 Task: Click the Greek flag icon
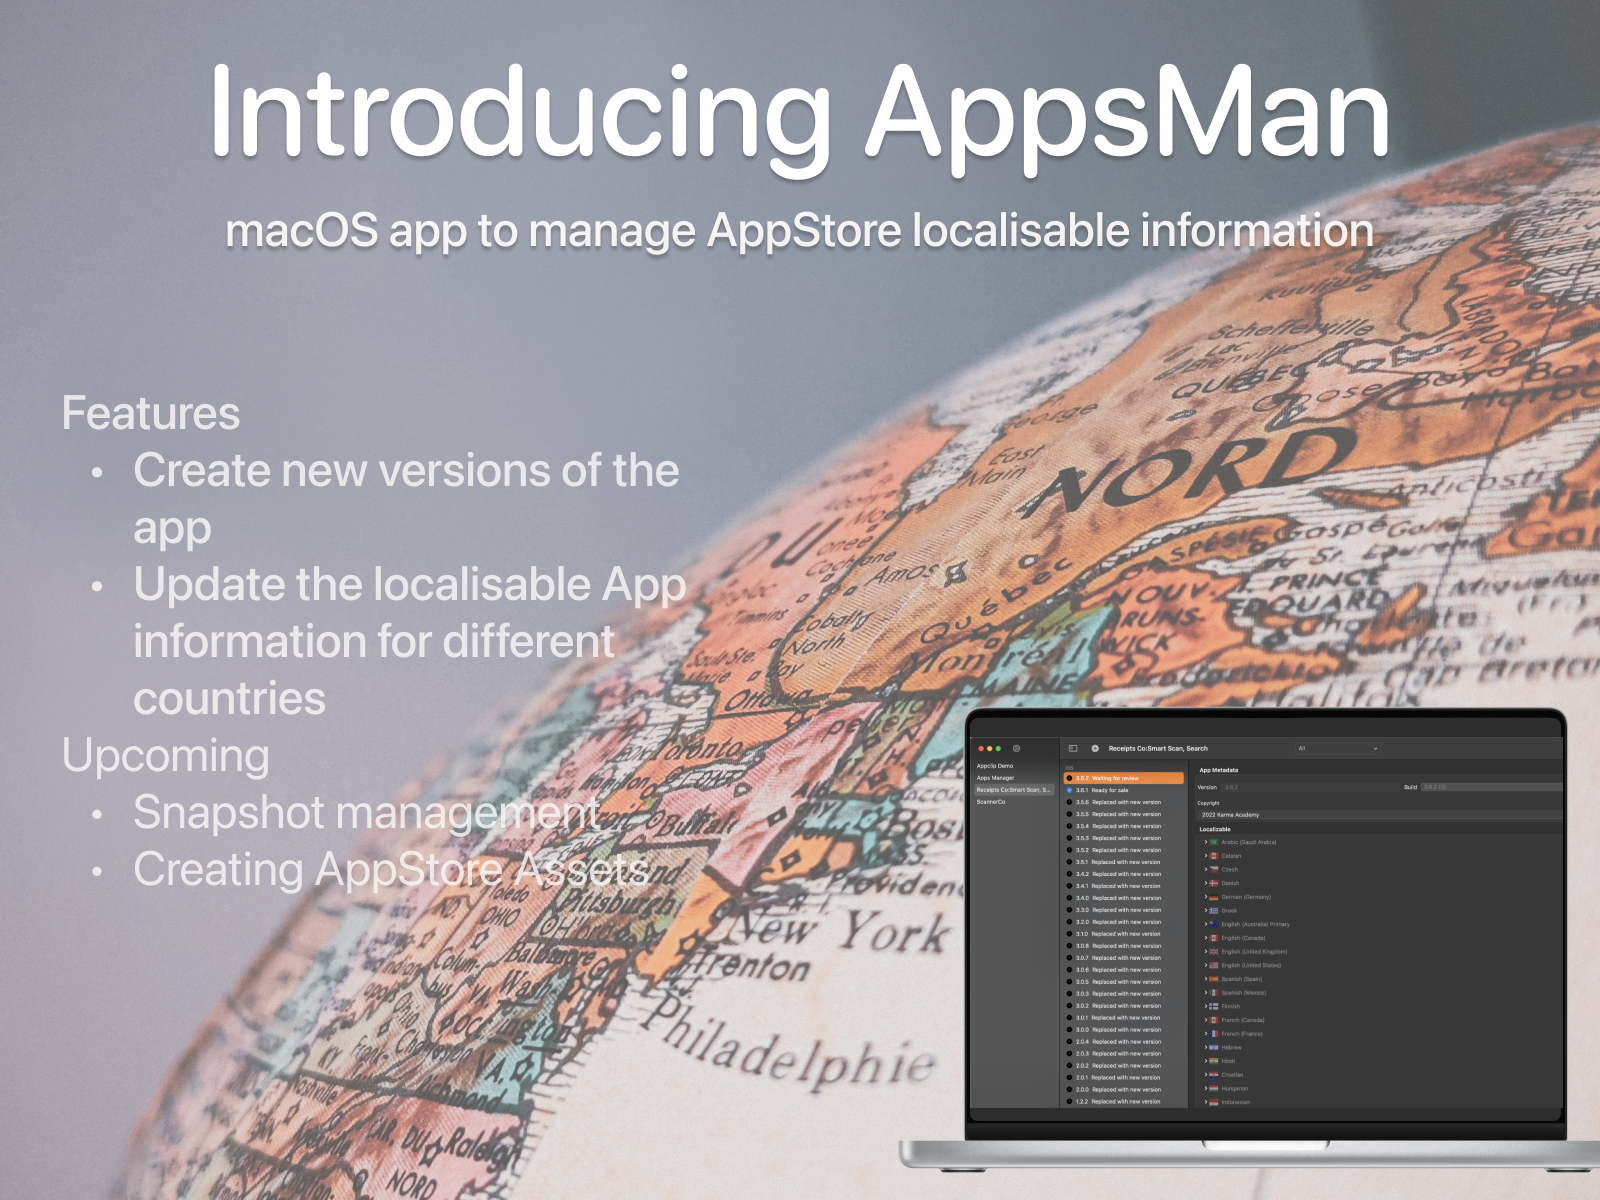(x=1214, y=910)
